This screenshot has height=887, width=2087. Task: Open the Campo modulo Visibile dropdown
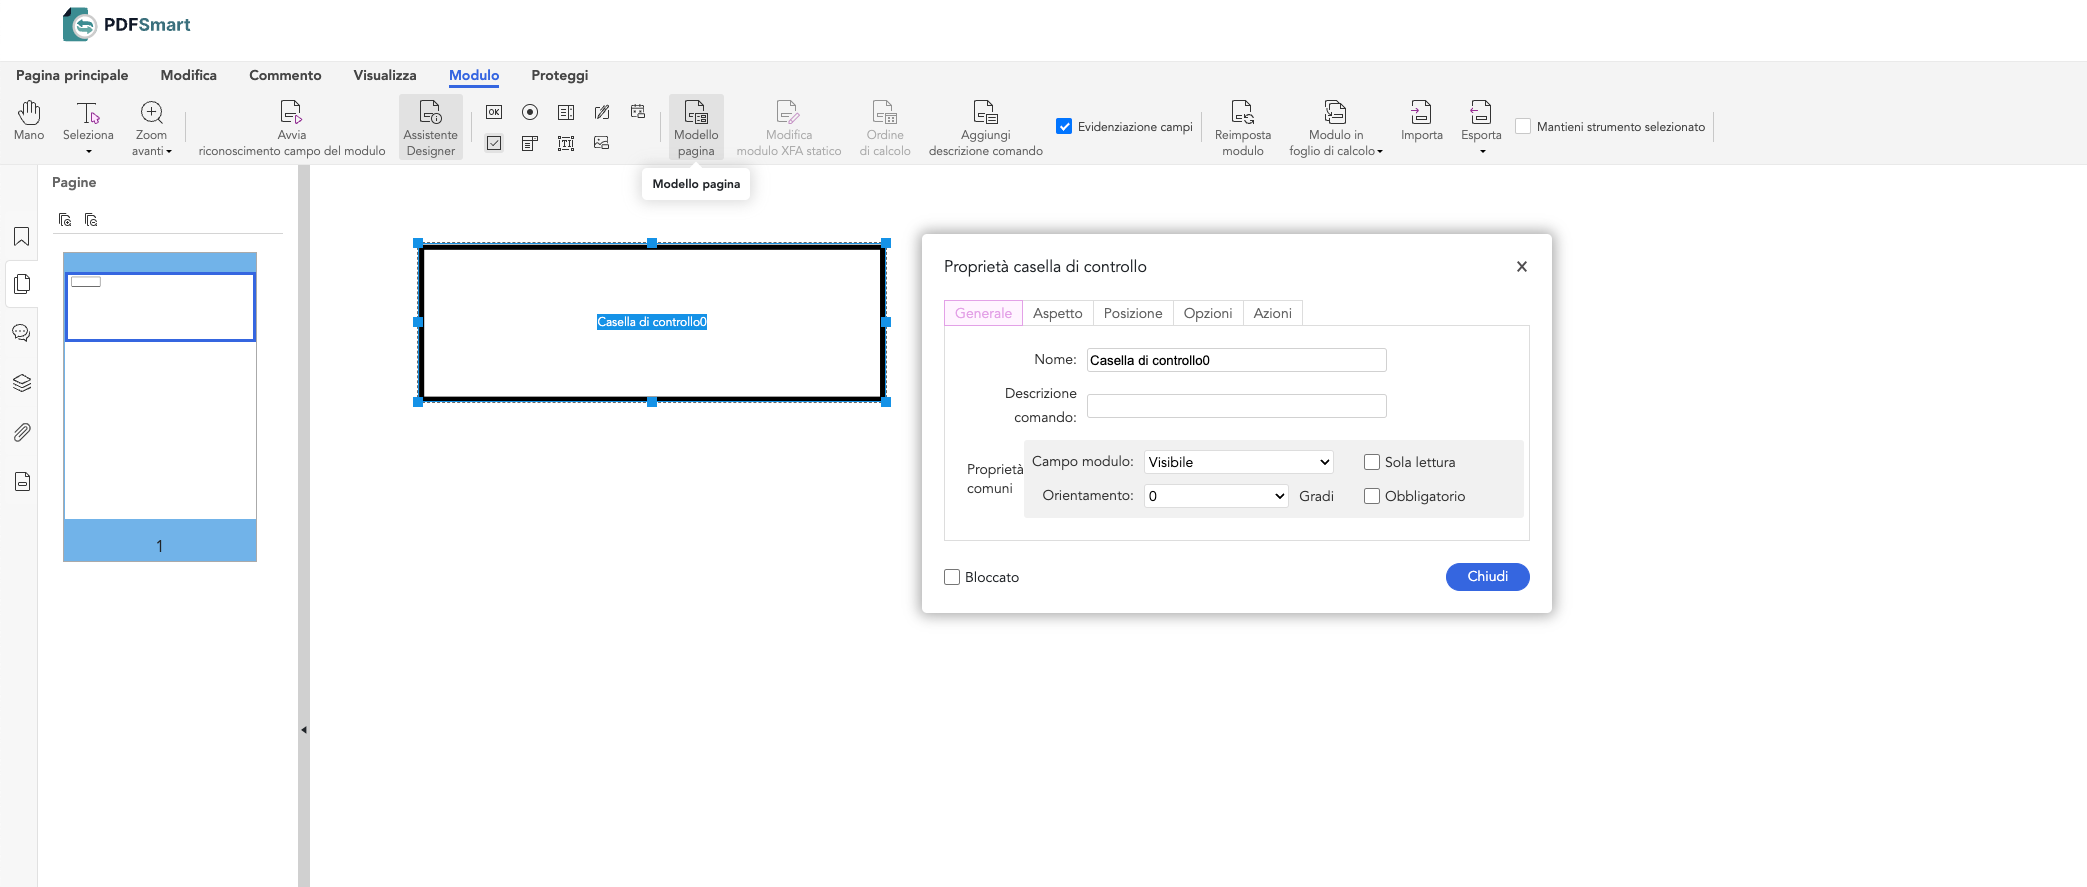coord(1238,462)
